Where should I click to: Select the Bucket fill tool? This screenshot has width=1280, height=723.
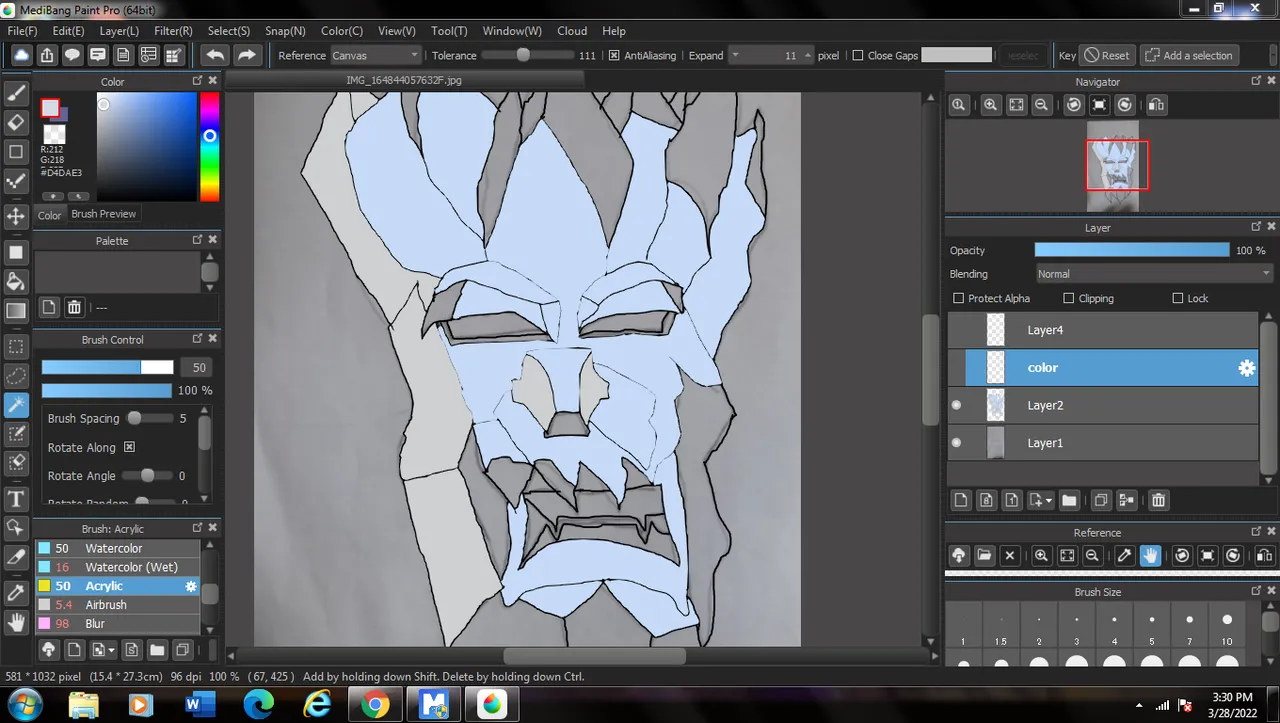tap(16, 281)
